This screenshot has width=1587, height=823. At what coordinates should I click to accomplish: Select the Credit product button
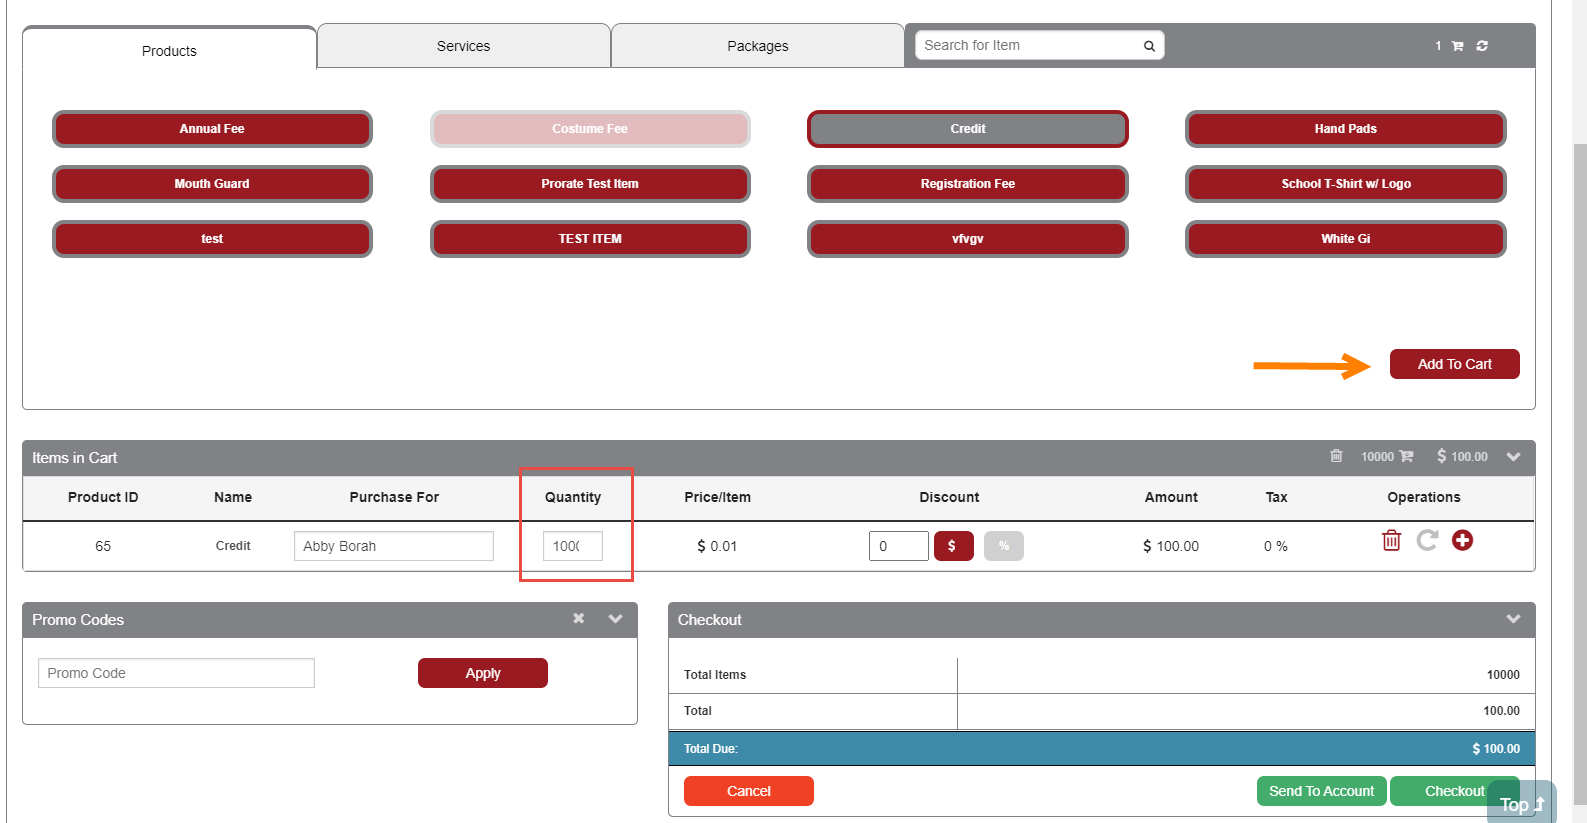coord(967,129)
